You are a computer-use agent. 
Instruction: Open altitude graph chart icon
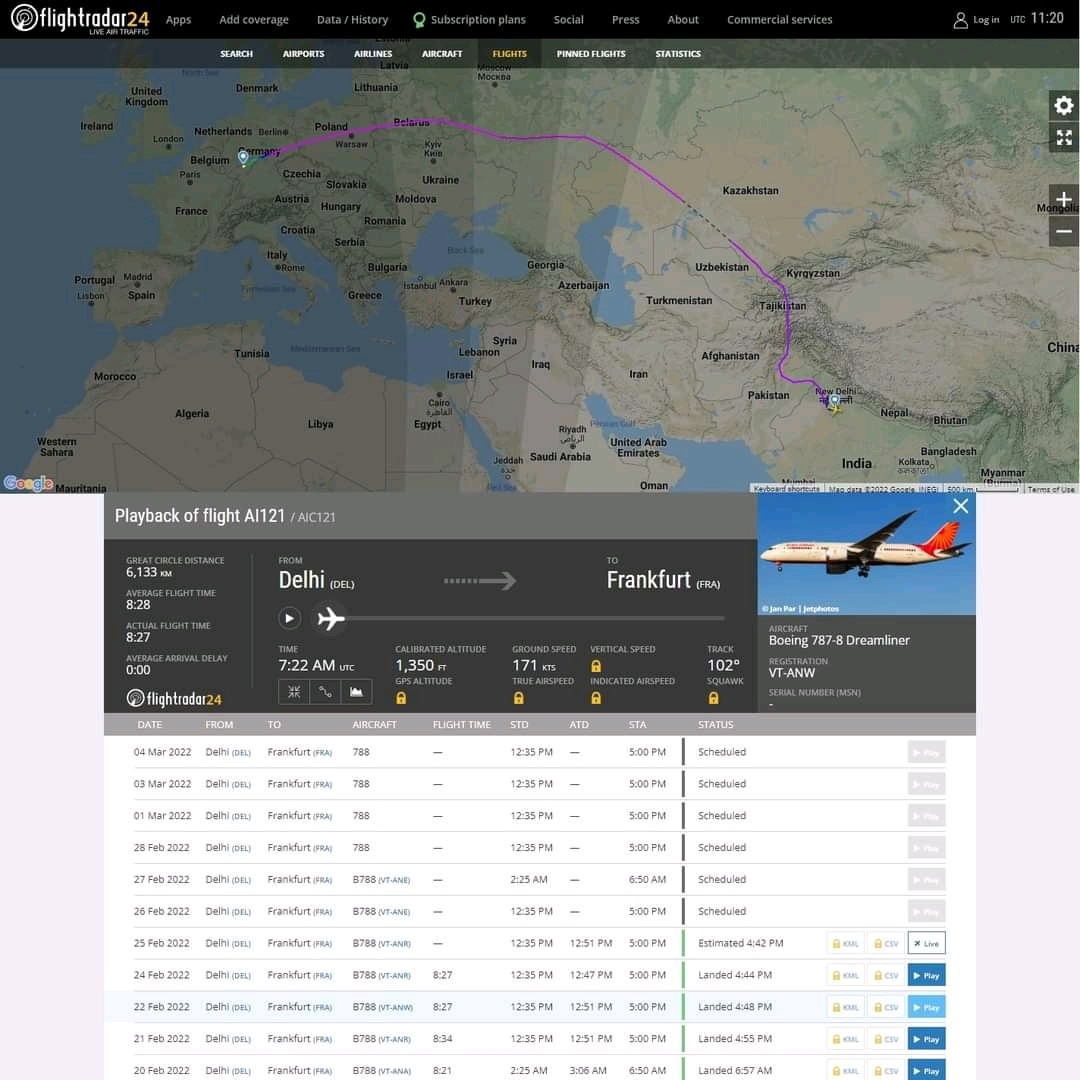point(356,691)
